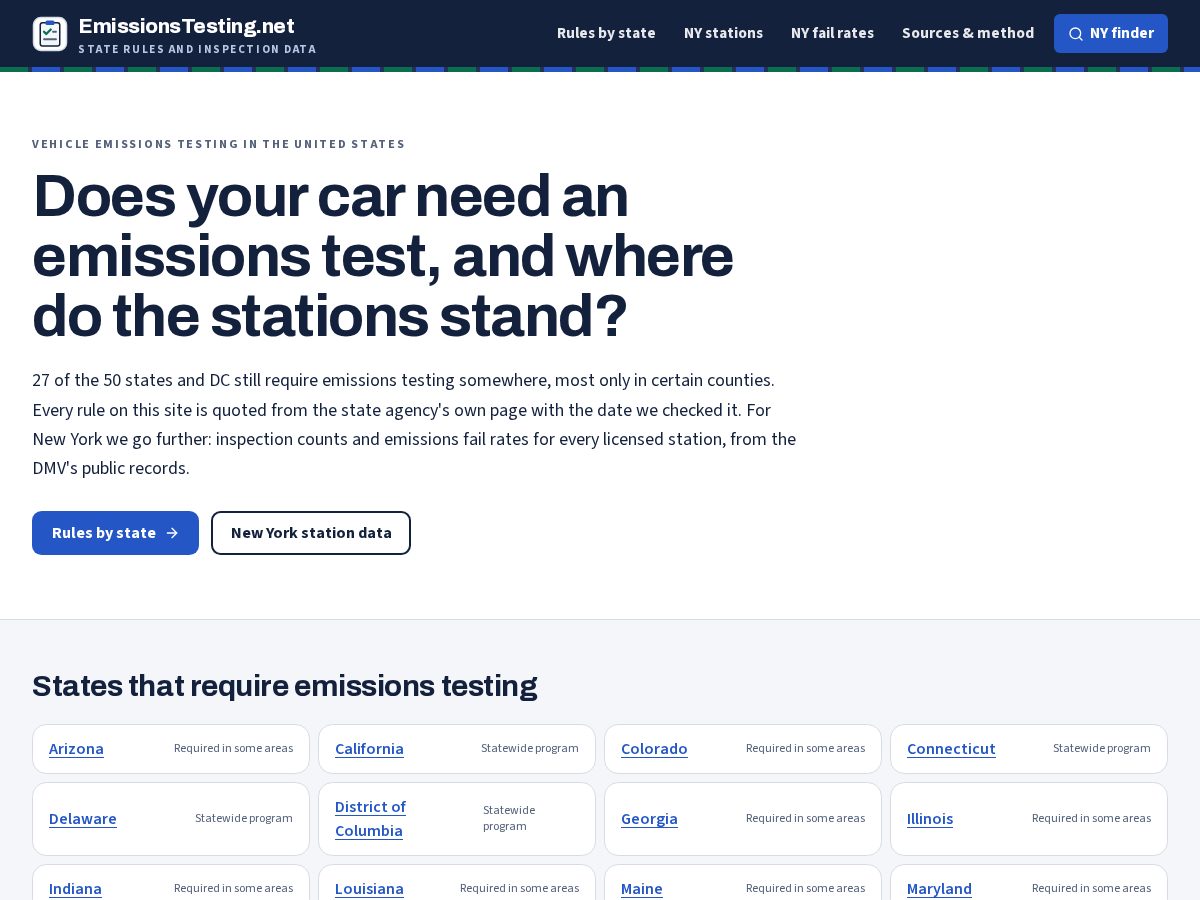Open the Louisiana state link
The image size is (1200, 900).
click(369, 889)
